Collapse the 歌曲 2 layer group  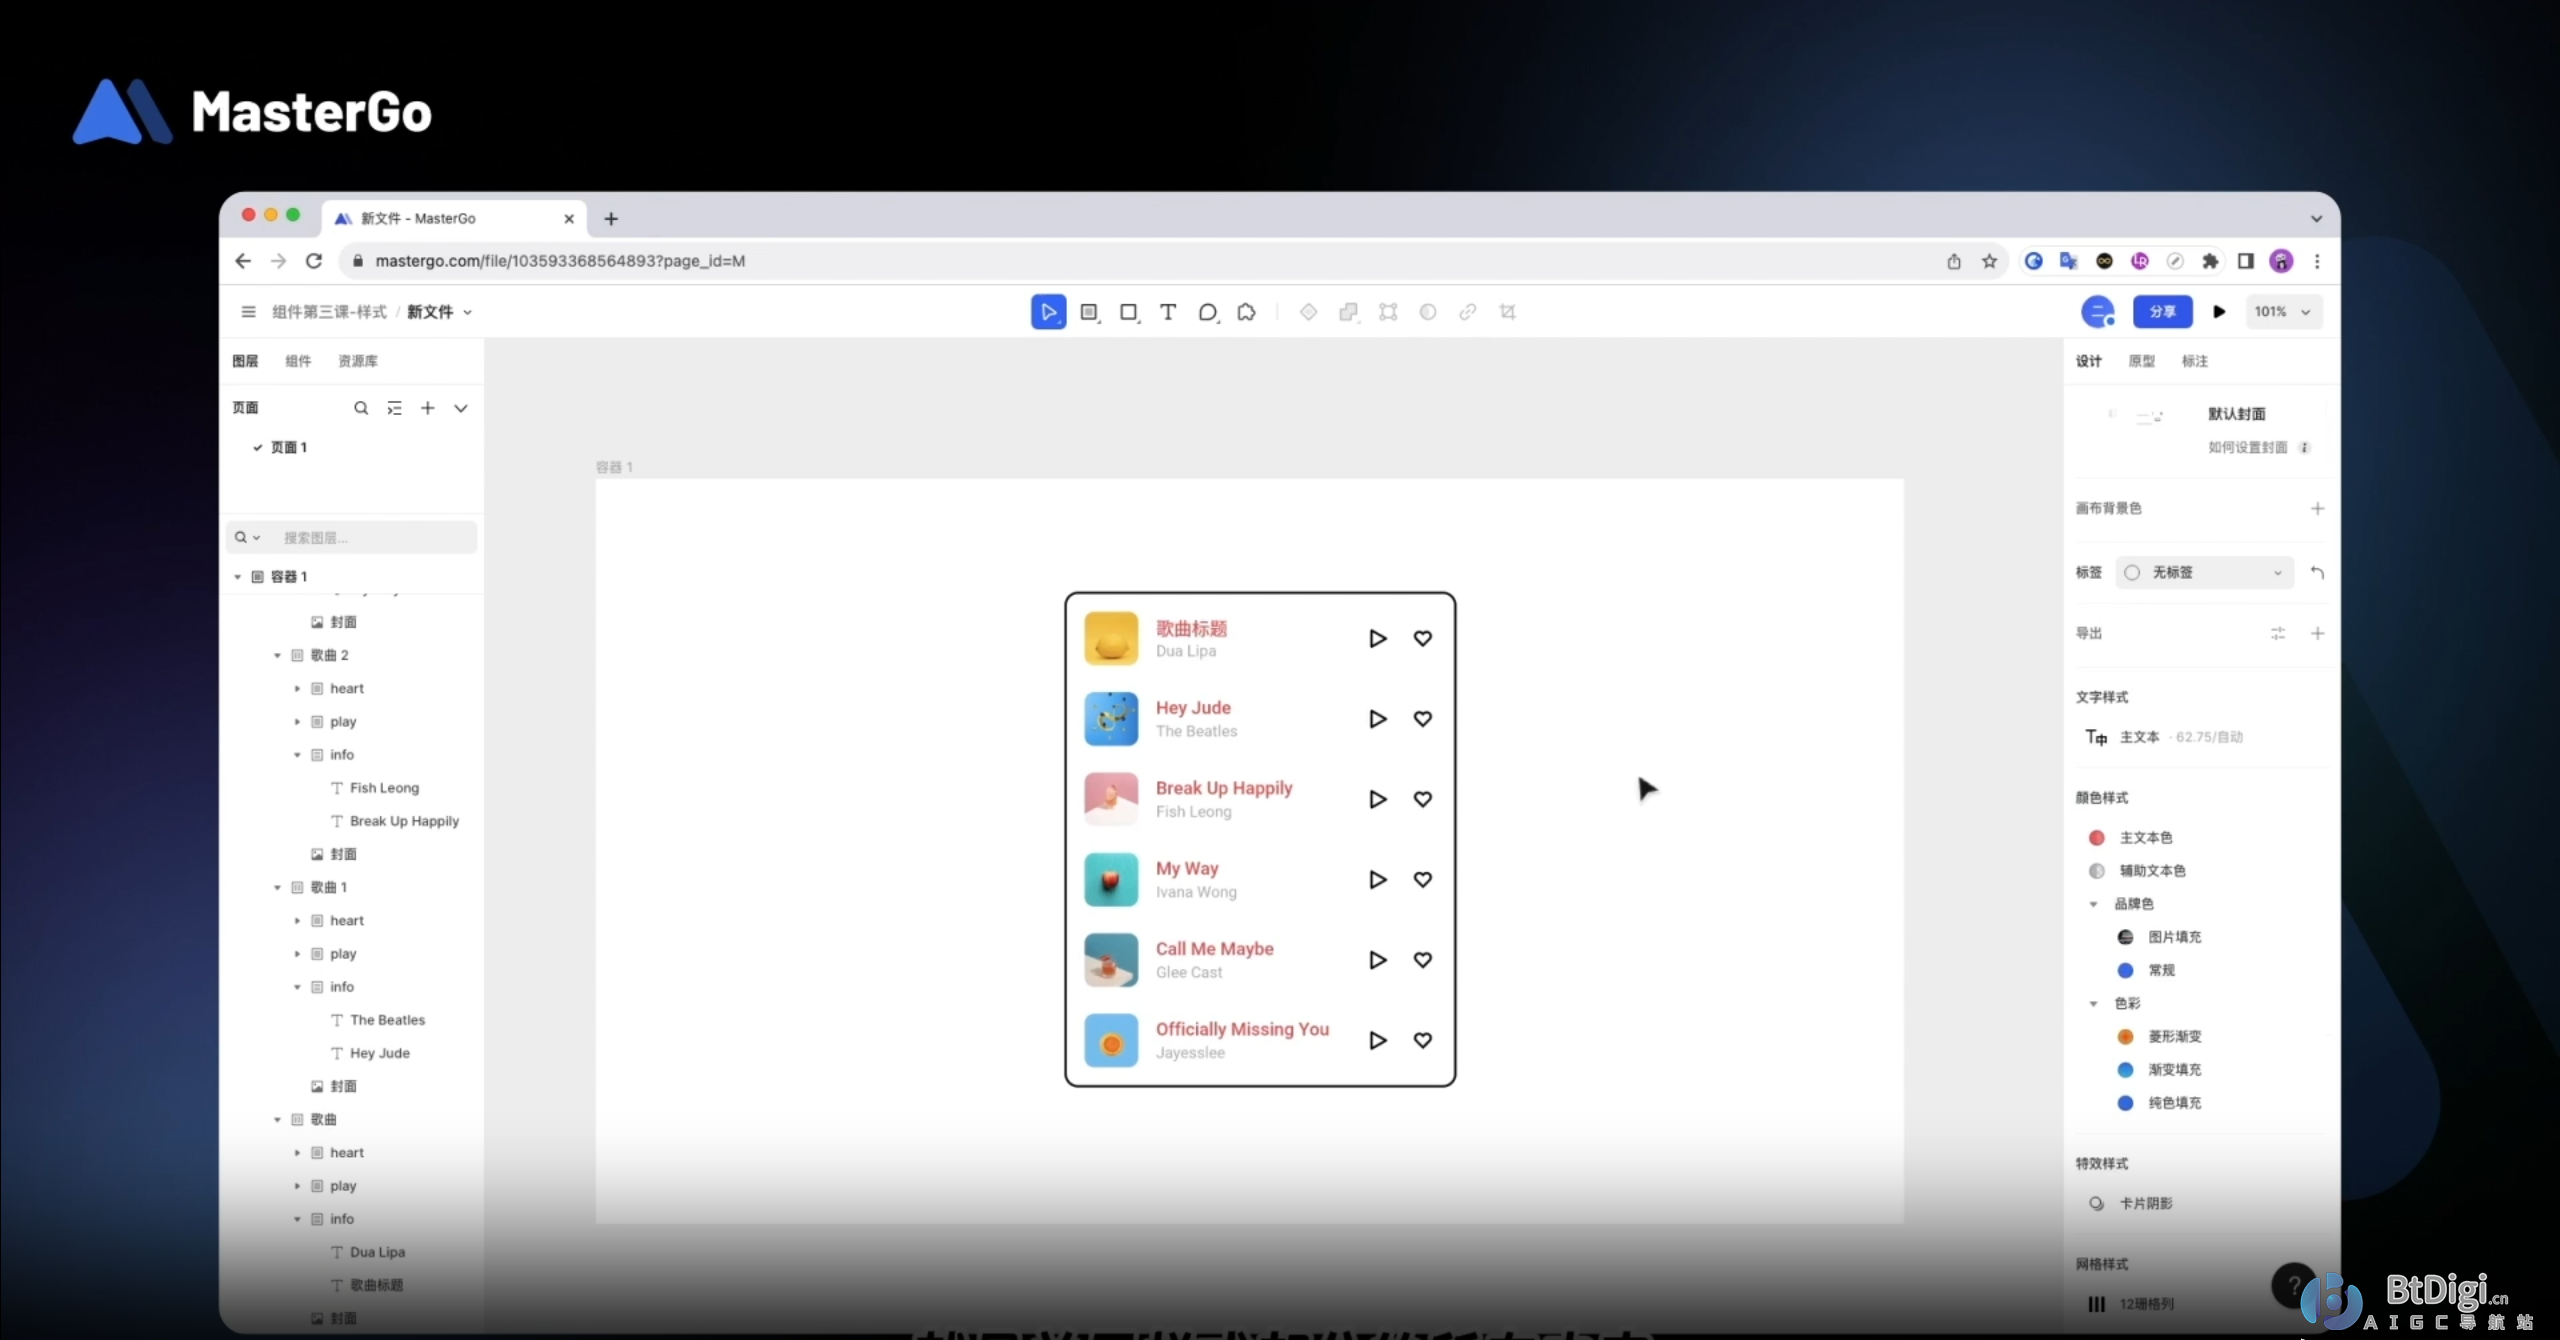click(277, 656)
